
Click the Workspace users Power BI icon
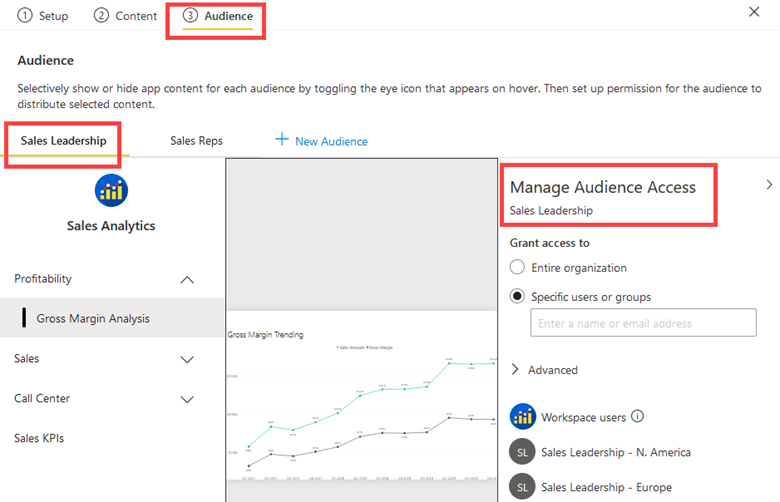click(x=522, y=417)
